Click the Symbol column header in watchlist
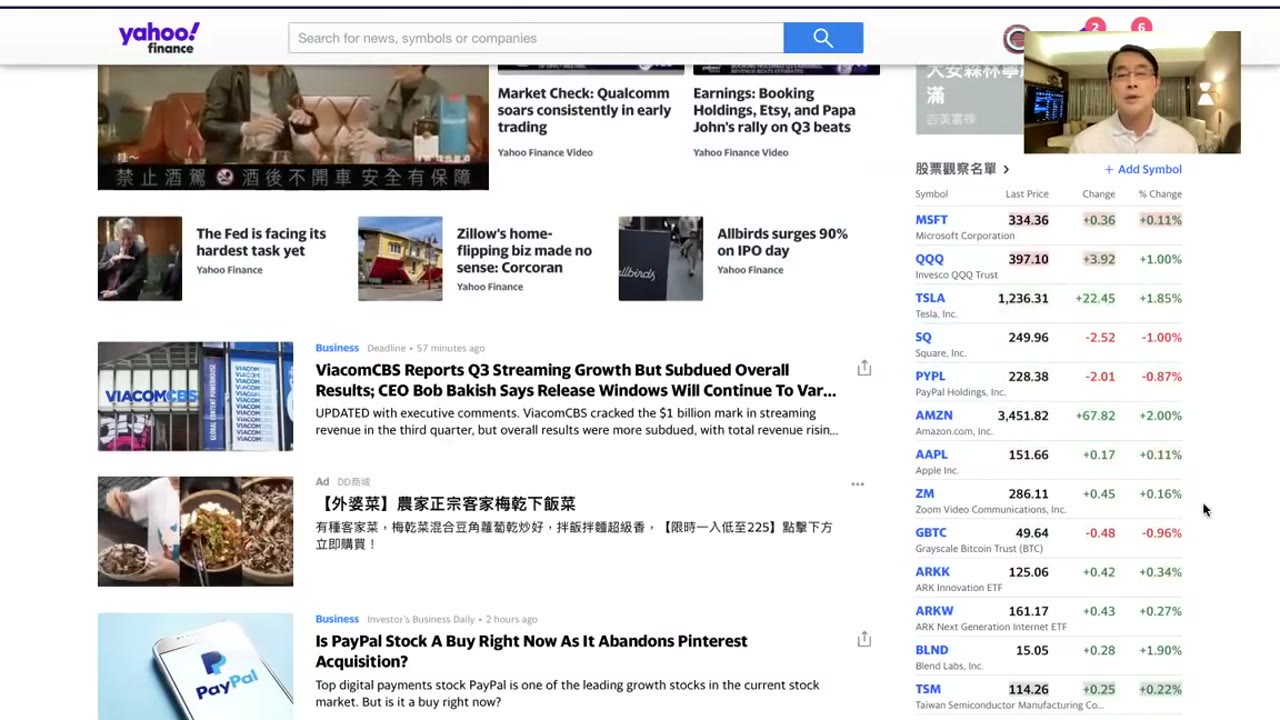1280x720 pixels. pos(931,194)
